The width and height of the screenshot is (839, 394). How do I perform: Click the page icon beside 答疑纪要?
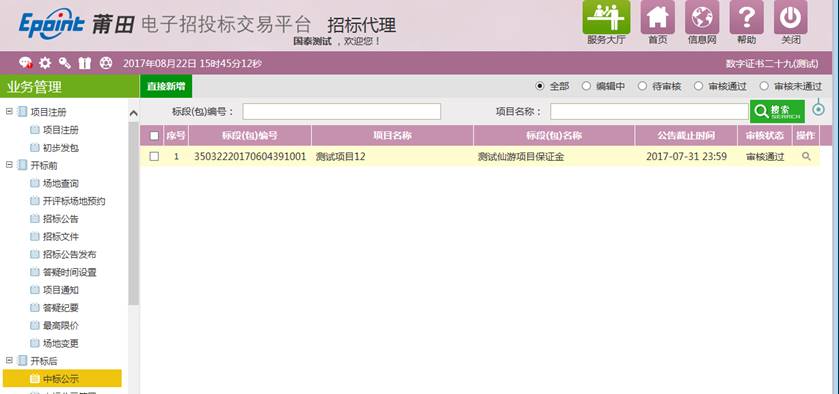[35, 308]
